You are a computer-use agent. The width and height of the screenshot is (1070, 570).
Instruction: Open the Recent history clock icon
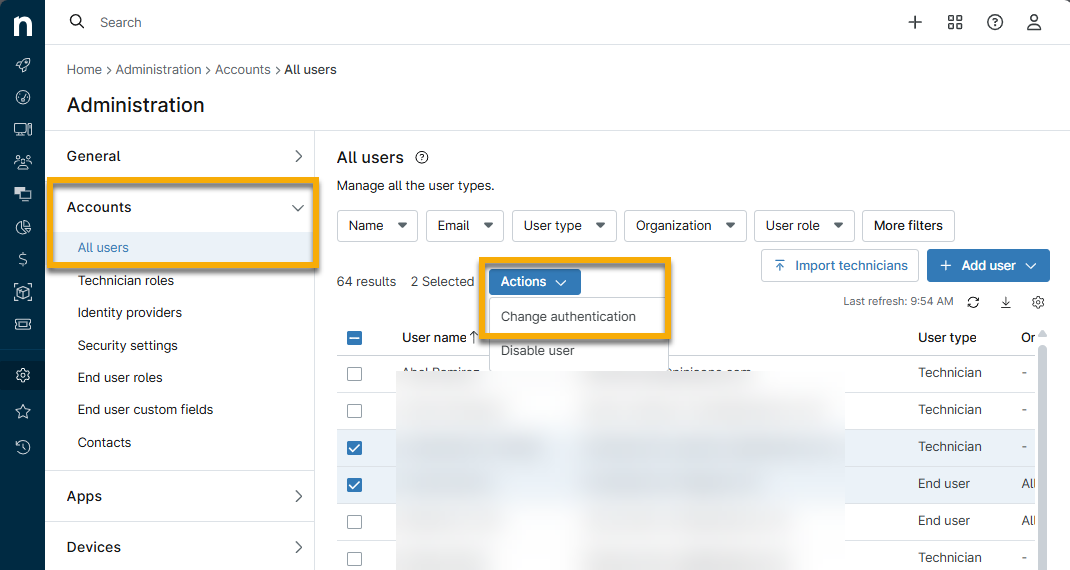[23, 447]
